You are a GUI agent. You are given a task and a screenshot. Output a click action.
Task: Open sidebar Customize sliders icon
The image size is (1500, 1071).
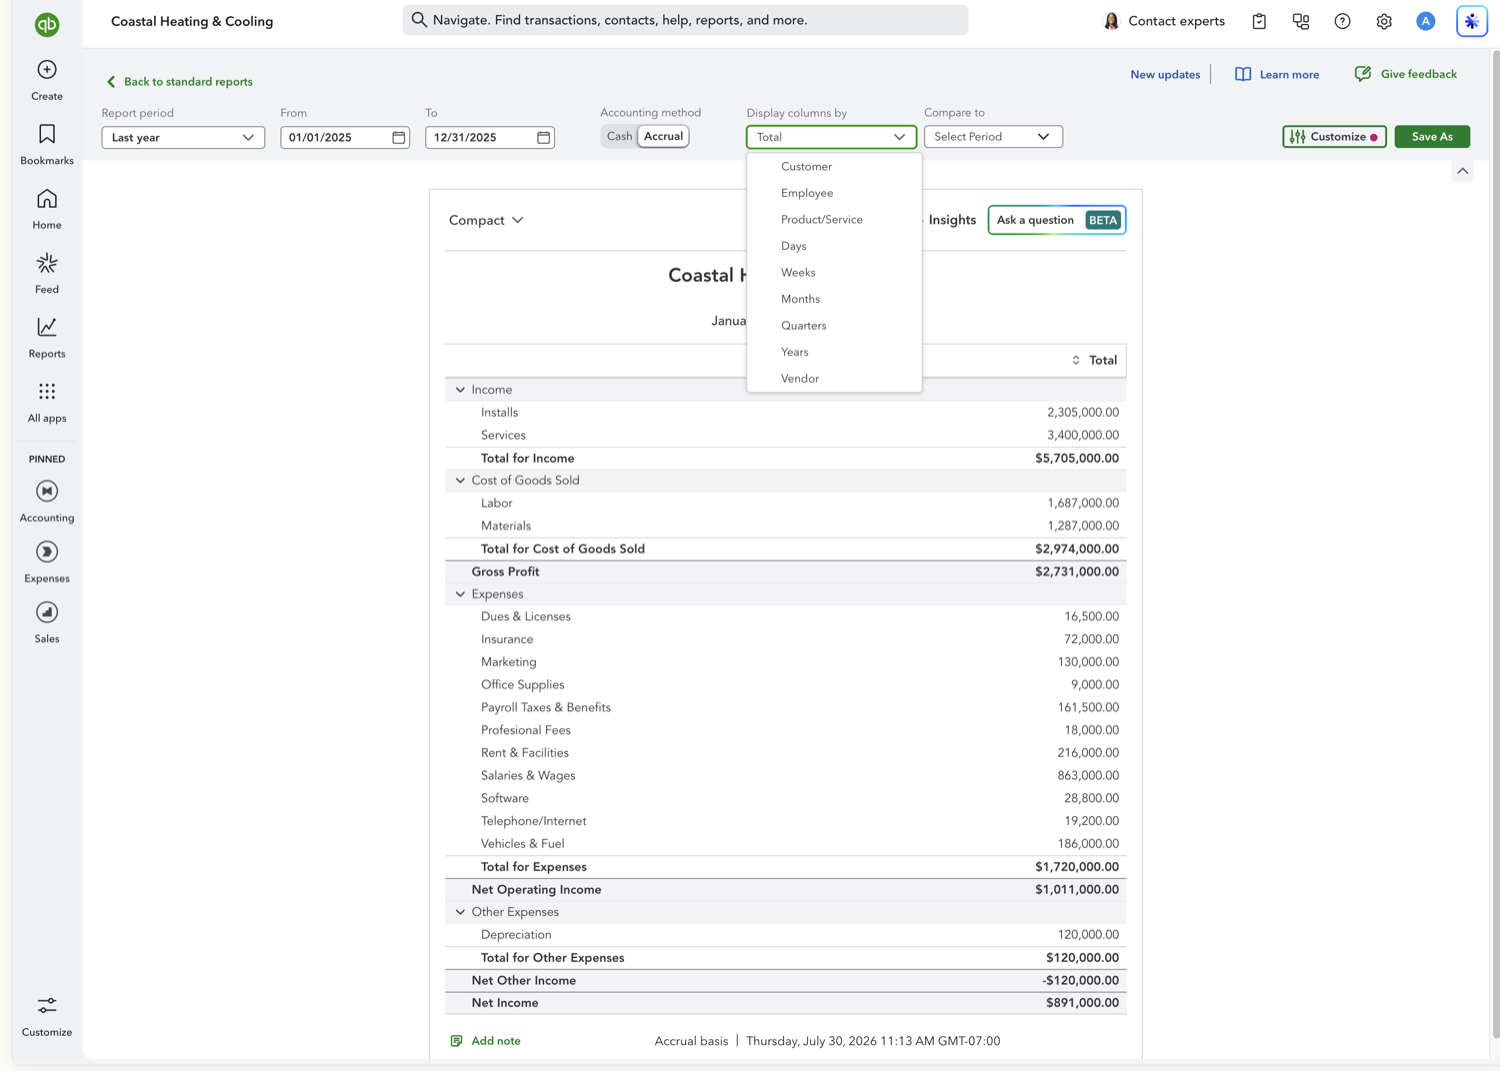pyautogui.click(x=47, y=1005)
